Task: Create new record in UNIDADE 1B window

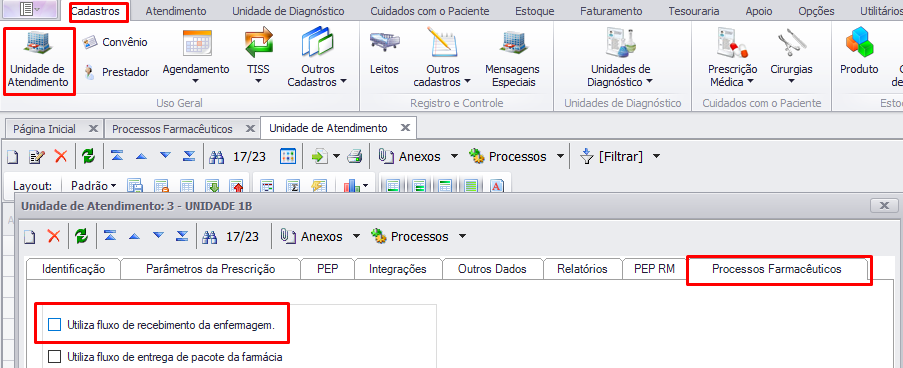Action: tap(29, 236)
